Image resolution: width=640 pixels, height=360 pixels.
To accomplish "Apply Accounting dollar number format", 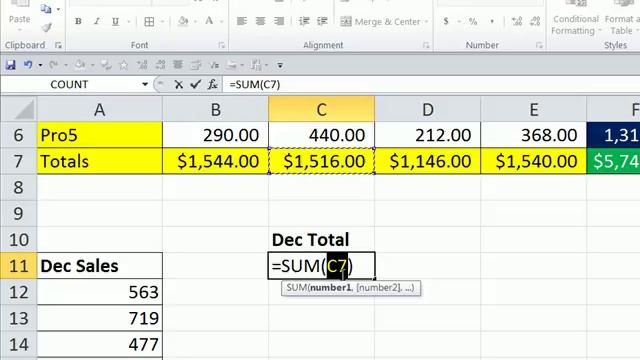I will (x=446, y=21).
